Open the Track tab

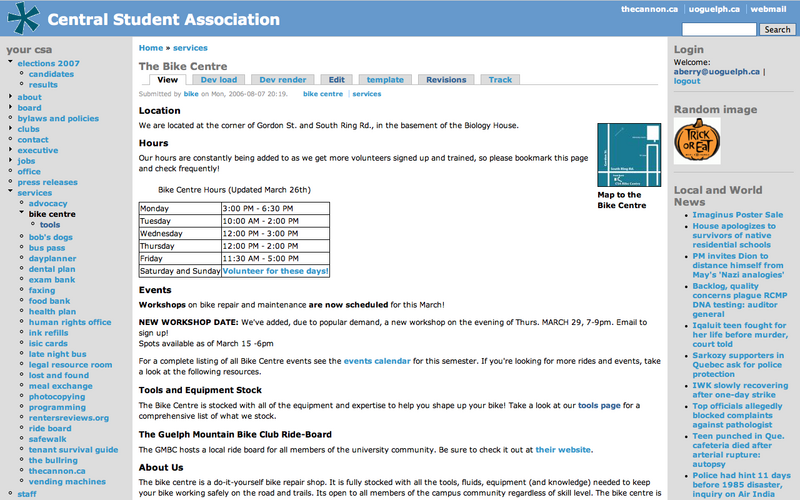point(500,80)
